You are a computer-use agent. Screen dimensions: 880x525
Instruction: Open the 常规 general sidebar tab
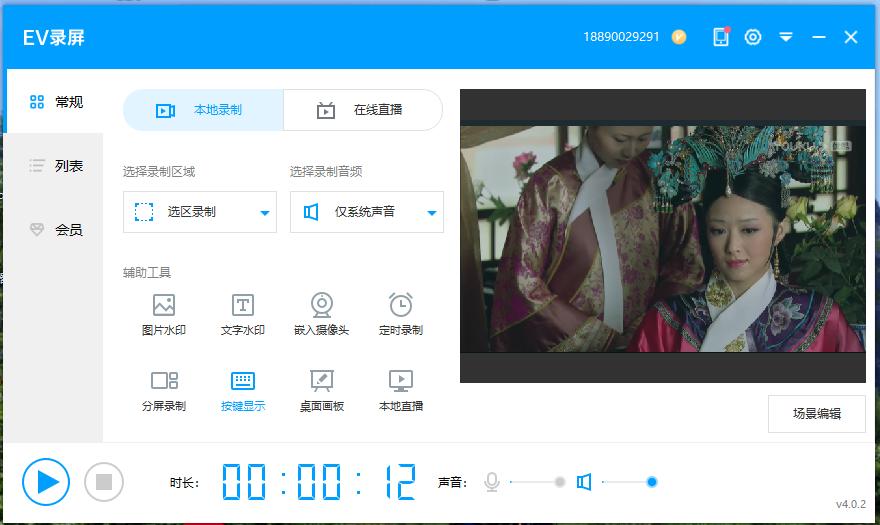tap(55, 102)
